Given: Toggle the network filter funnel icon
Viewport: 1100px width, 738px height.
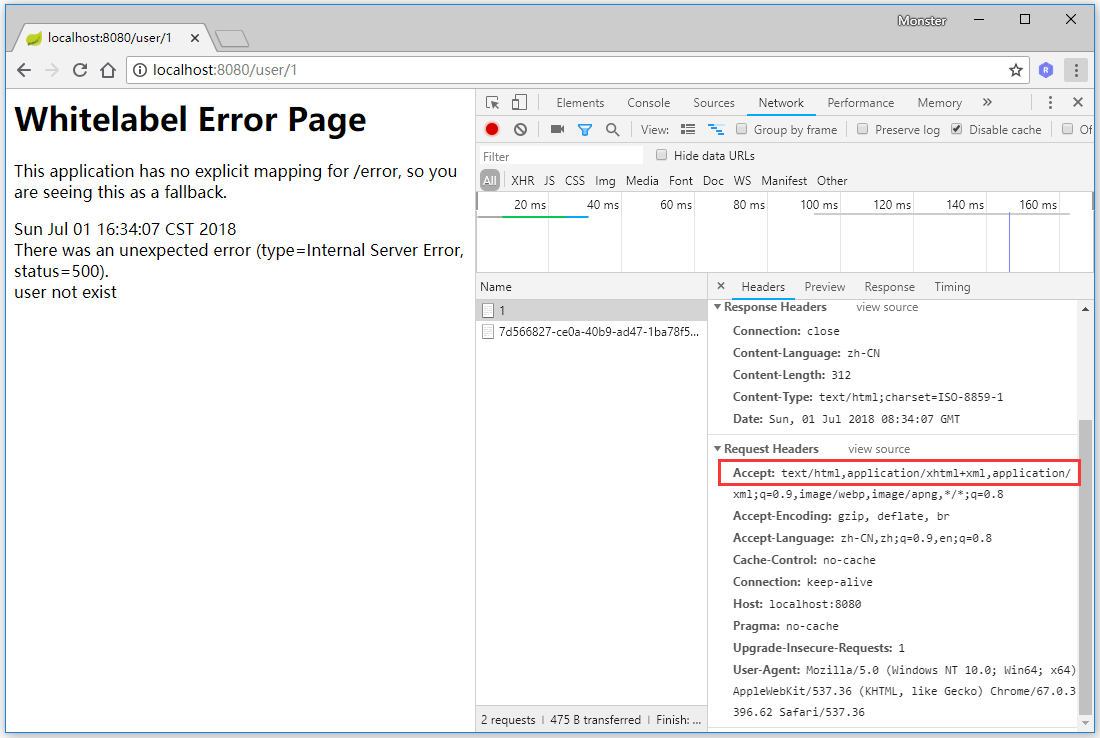Looking at the screenshot, I should pyautogui.click(x=584, y=129).
